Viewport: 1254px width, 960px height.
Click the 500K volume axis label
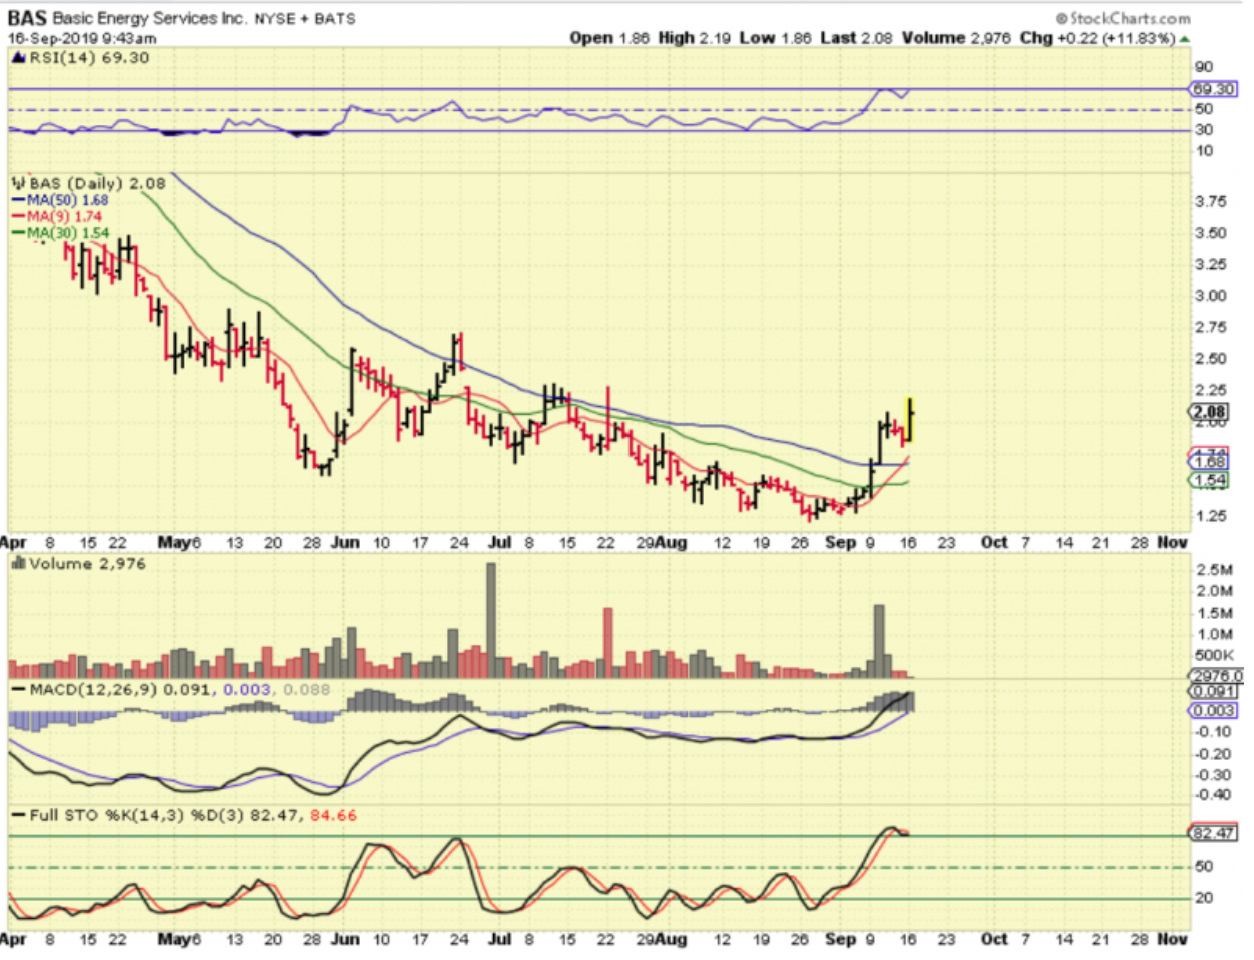pos(1214,656)
